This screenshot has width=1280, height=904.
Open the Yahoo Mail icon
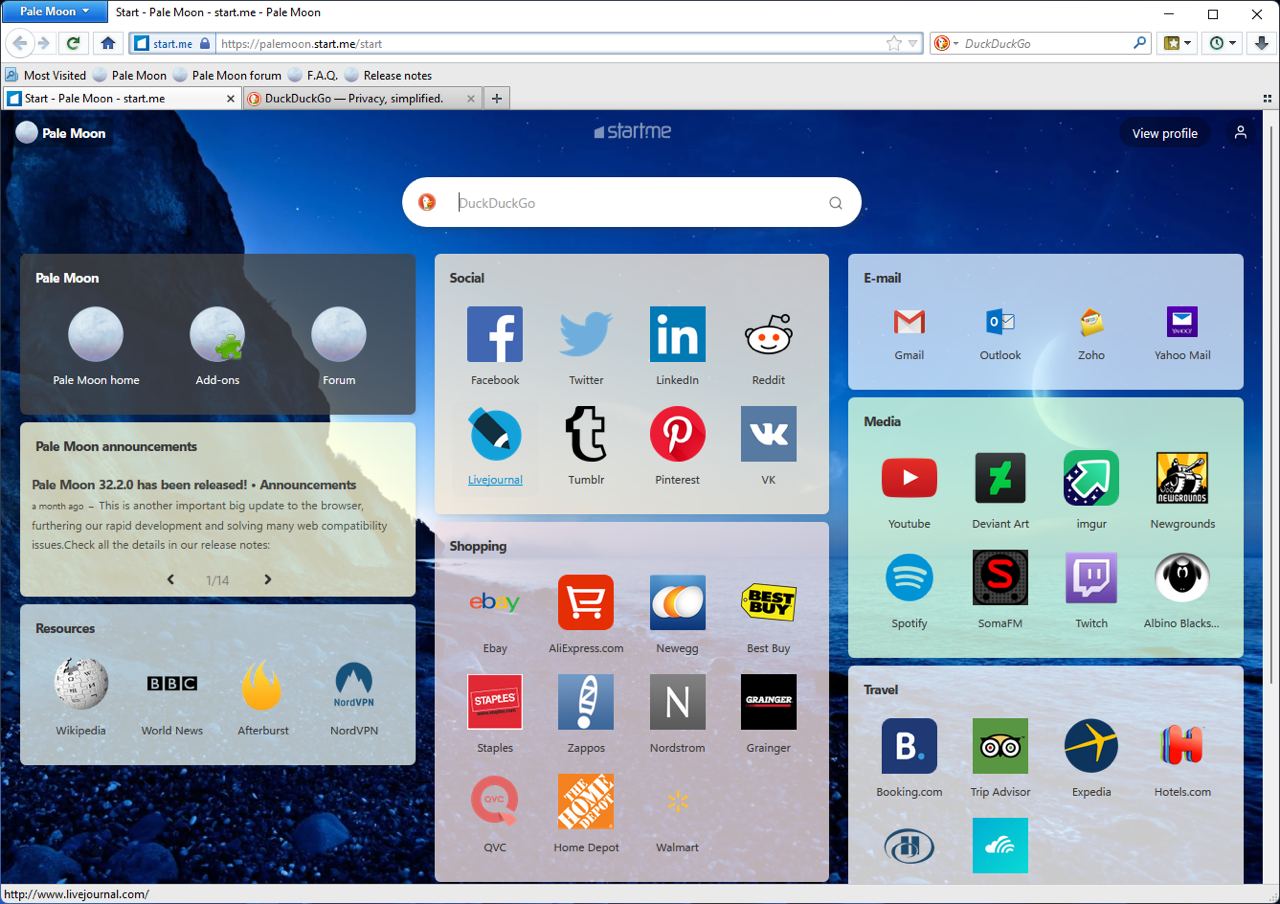(1182, 322)
